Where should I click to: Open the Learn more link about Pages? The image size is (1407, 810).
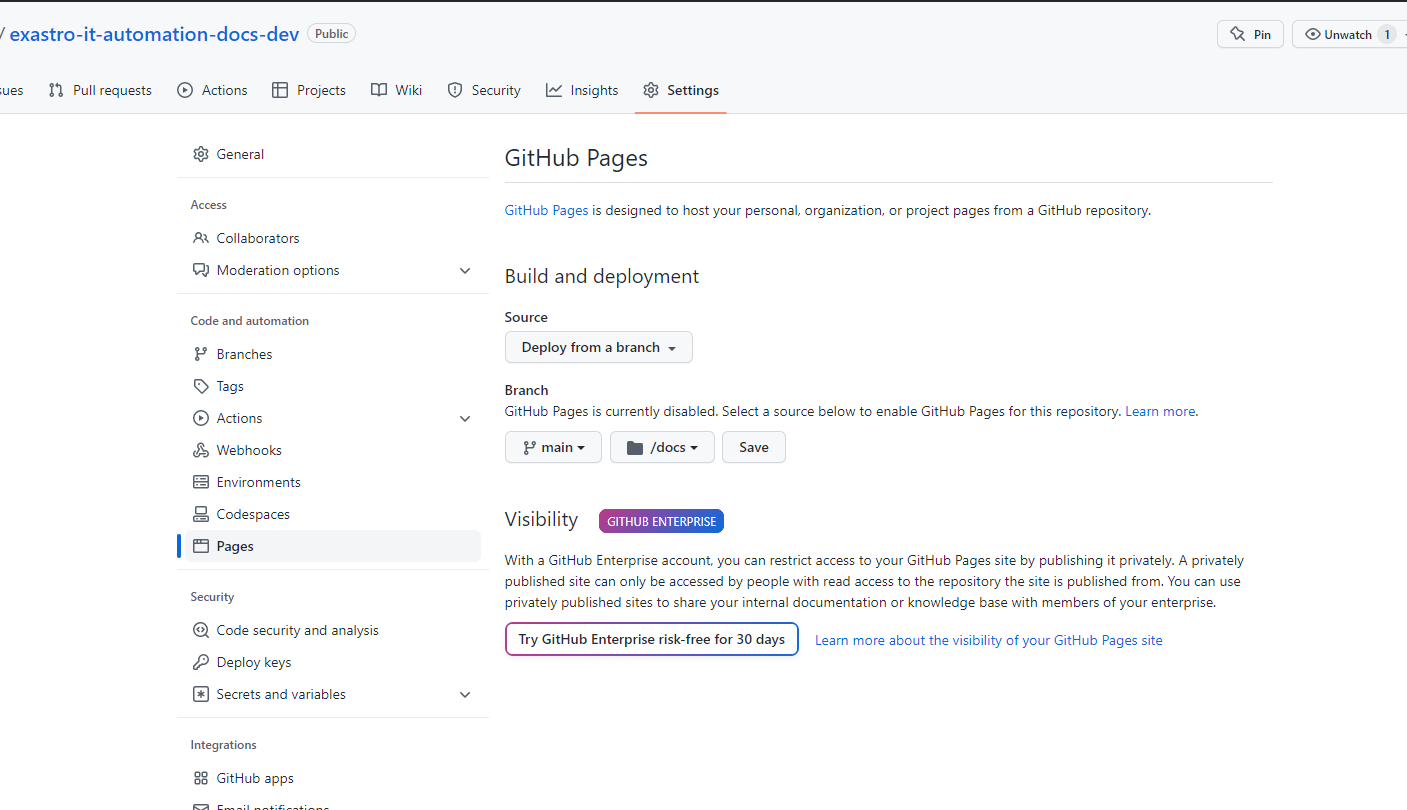point(1160,411)
